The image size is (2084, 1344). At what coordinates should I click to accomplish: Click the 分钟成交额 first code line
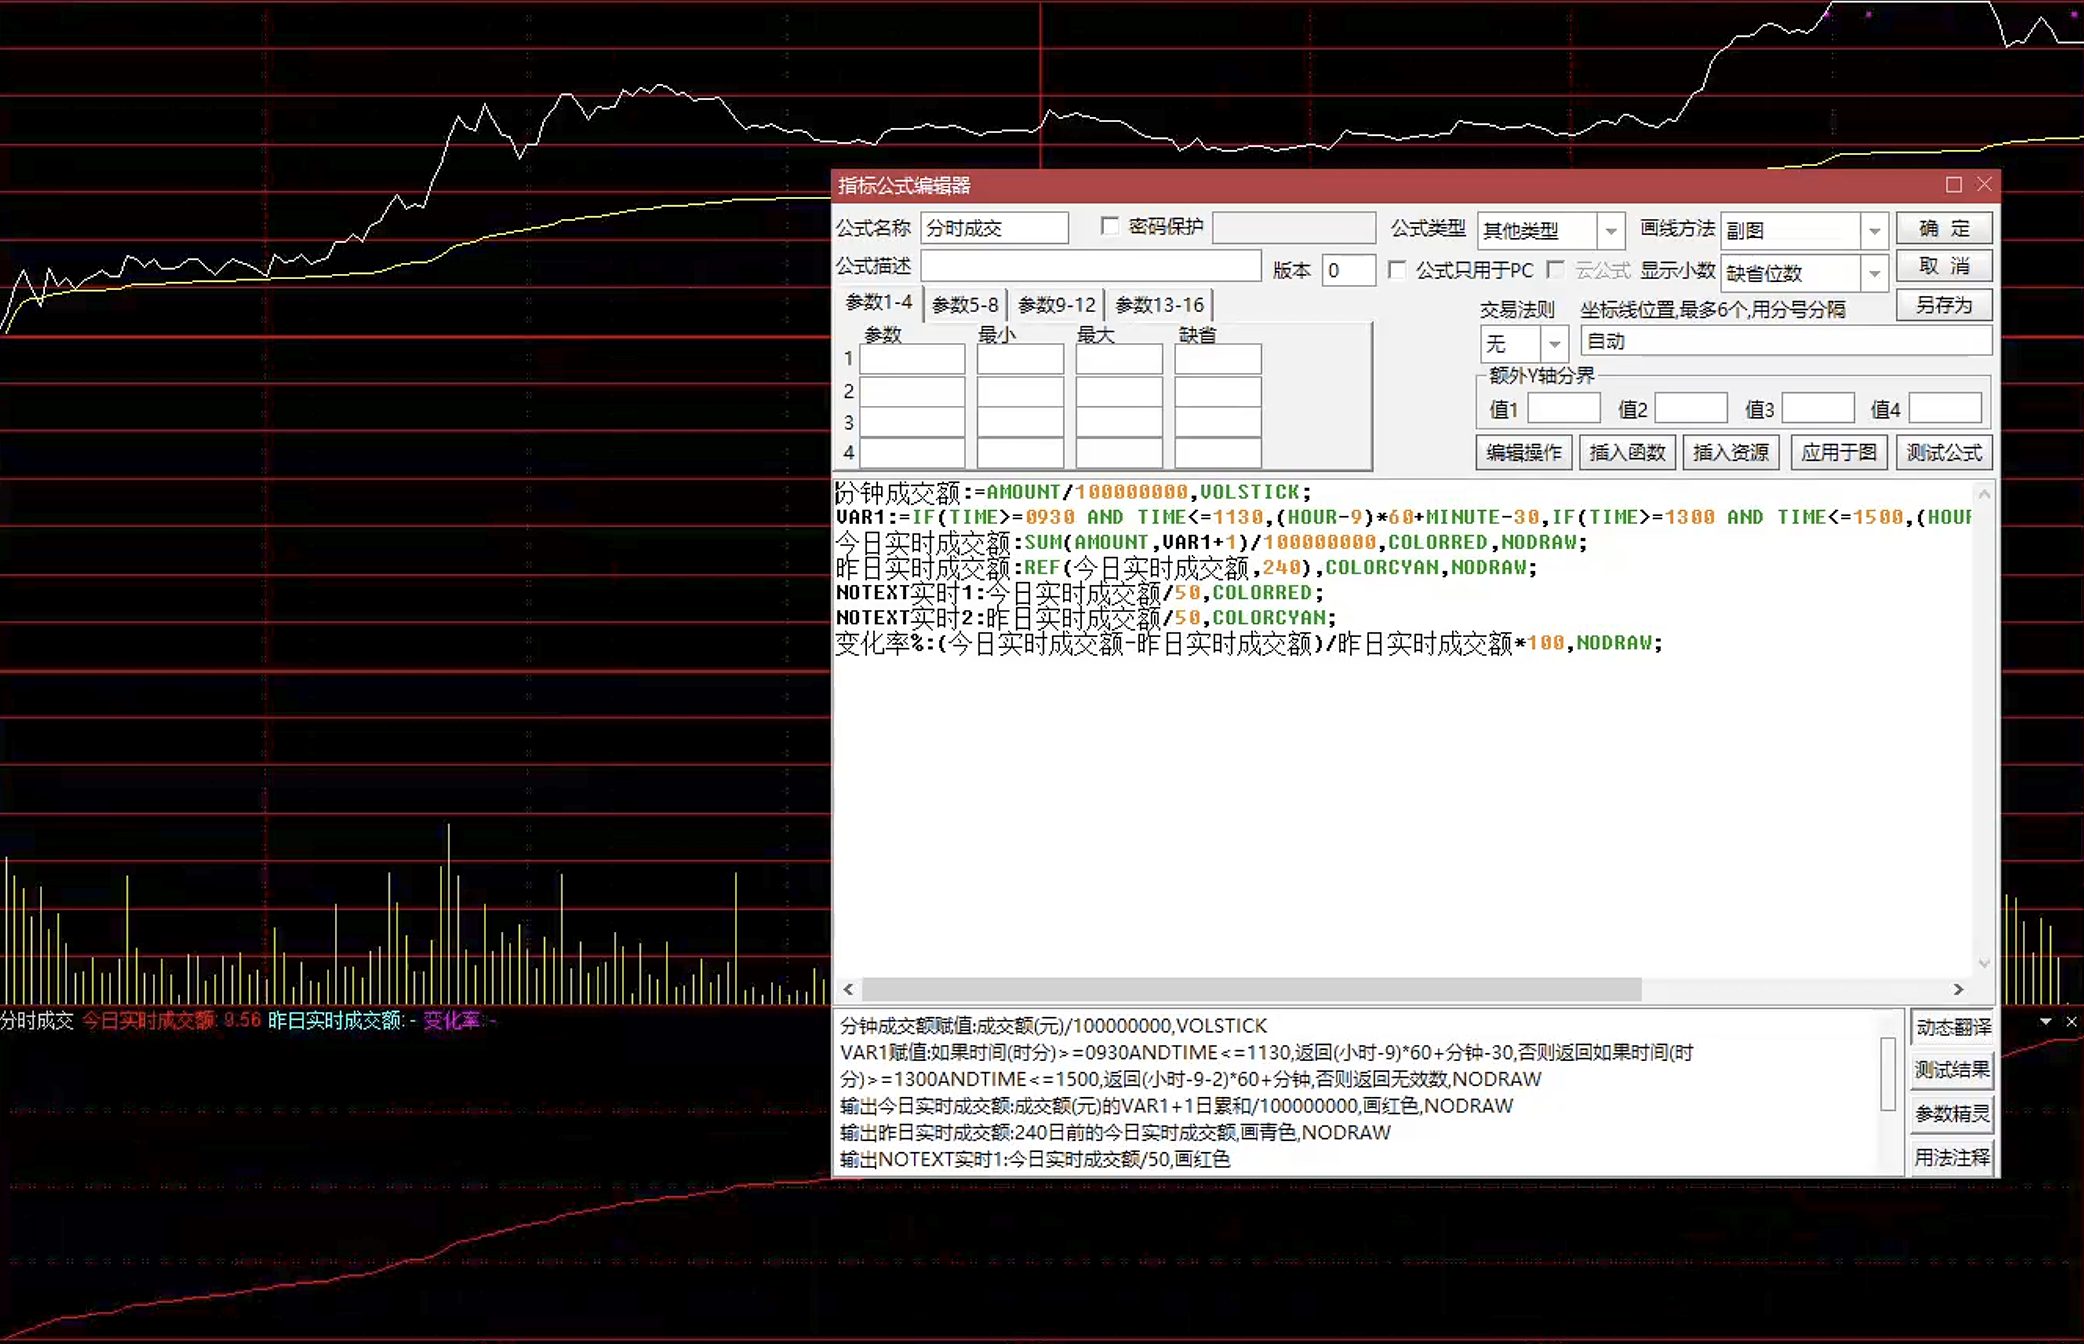pos(1072,492)
